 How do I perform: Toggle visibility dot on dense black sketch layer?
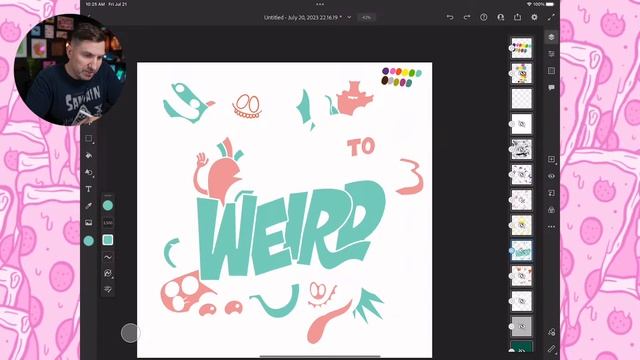tap(512, 149)
